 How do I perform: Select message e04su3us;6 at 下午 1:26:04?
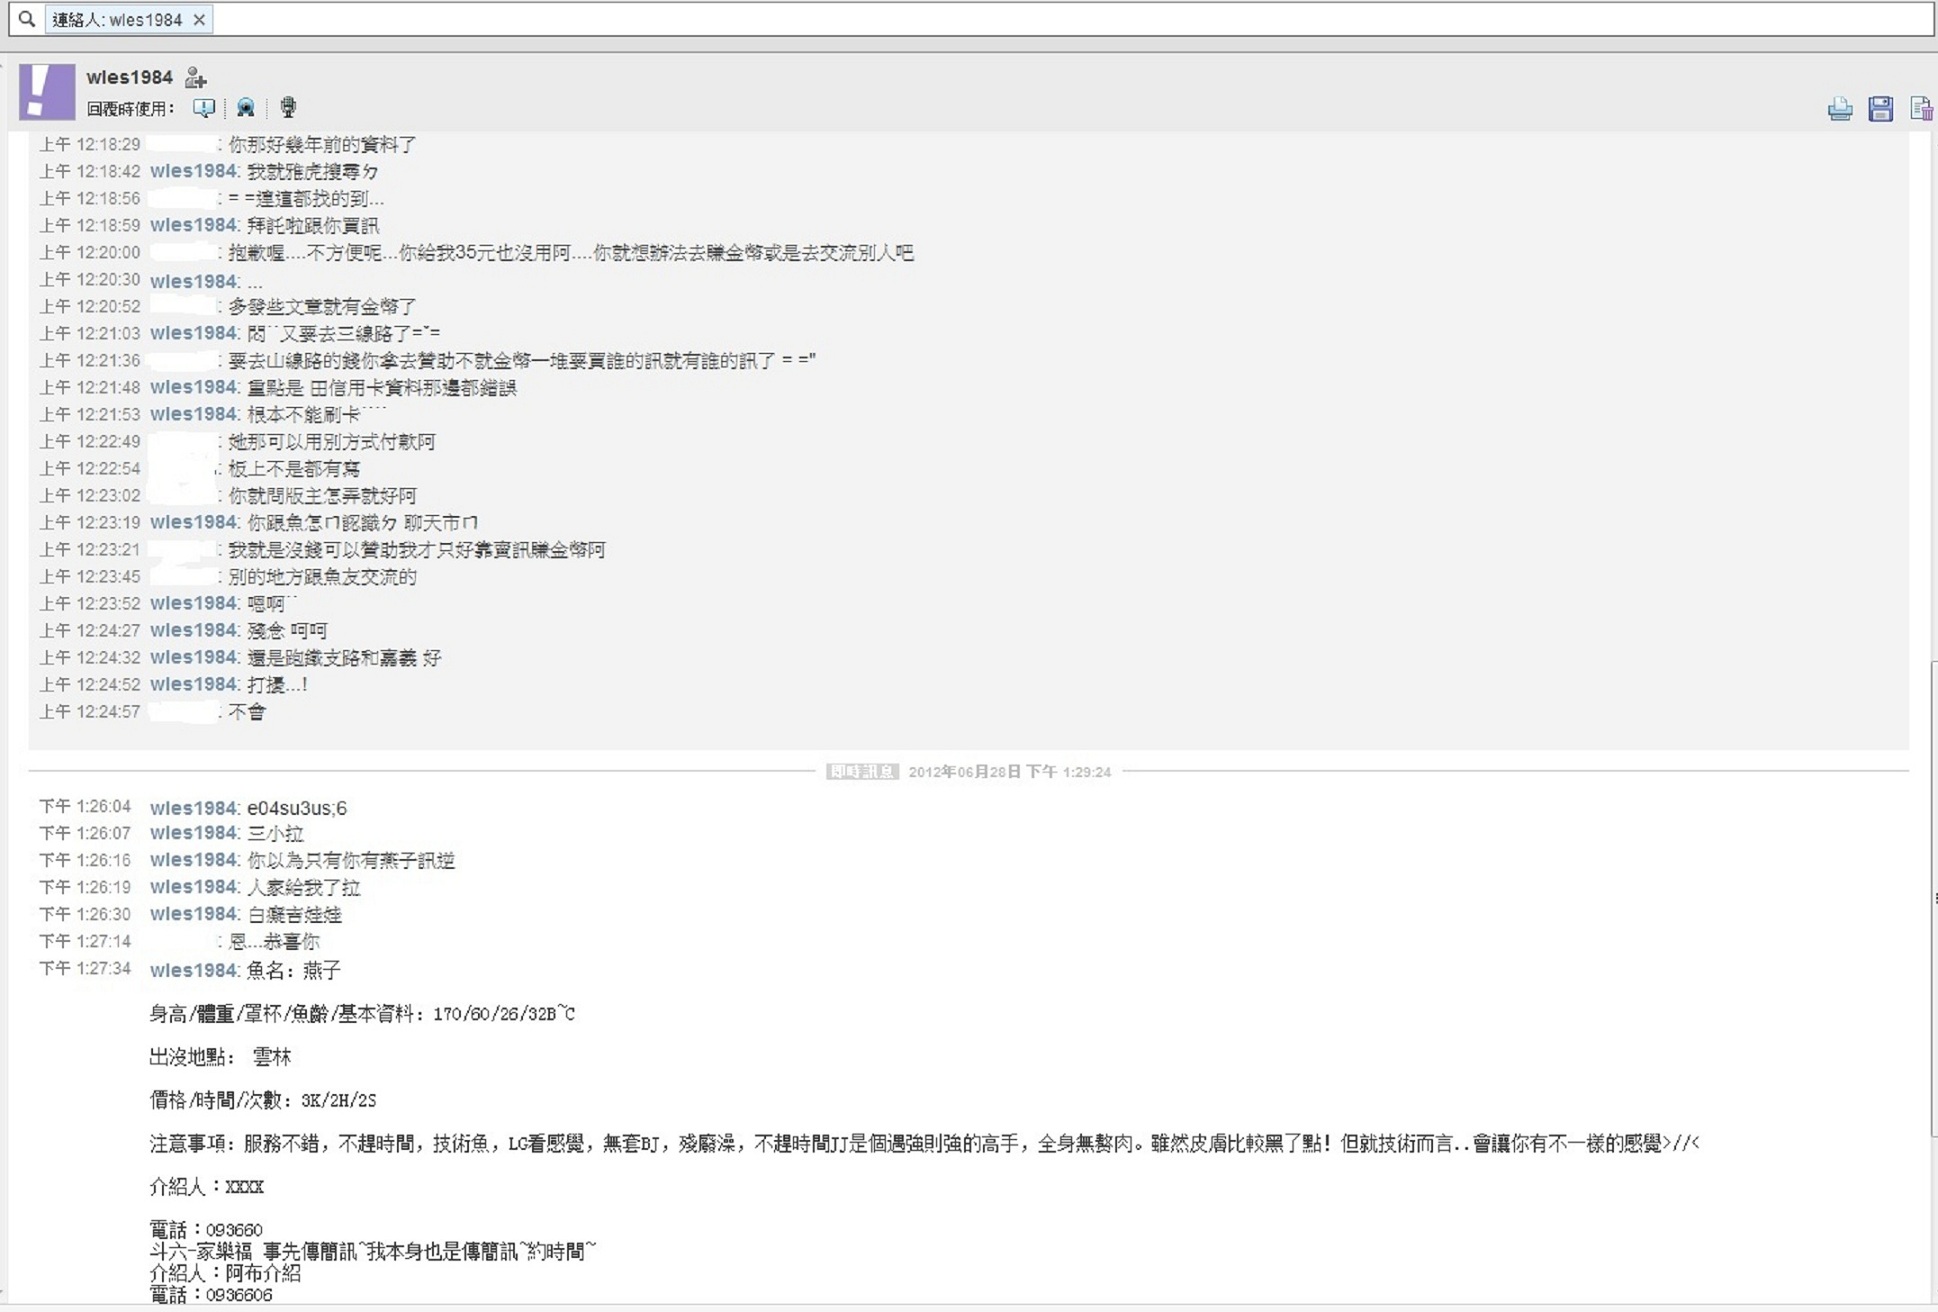click(x=297, y=808)
